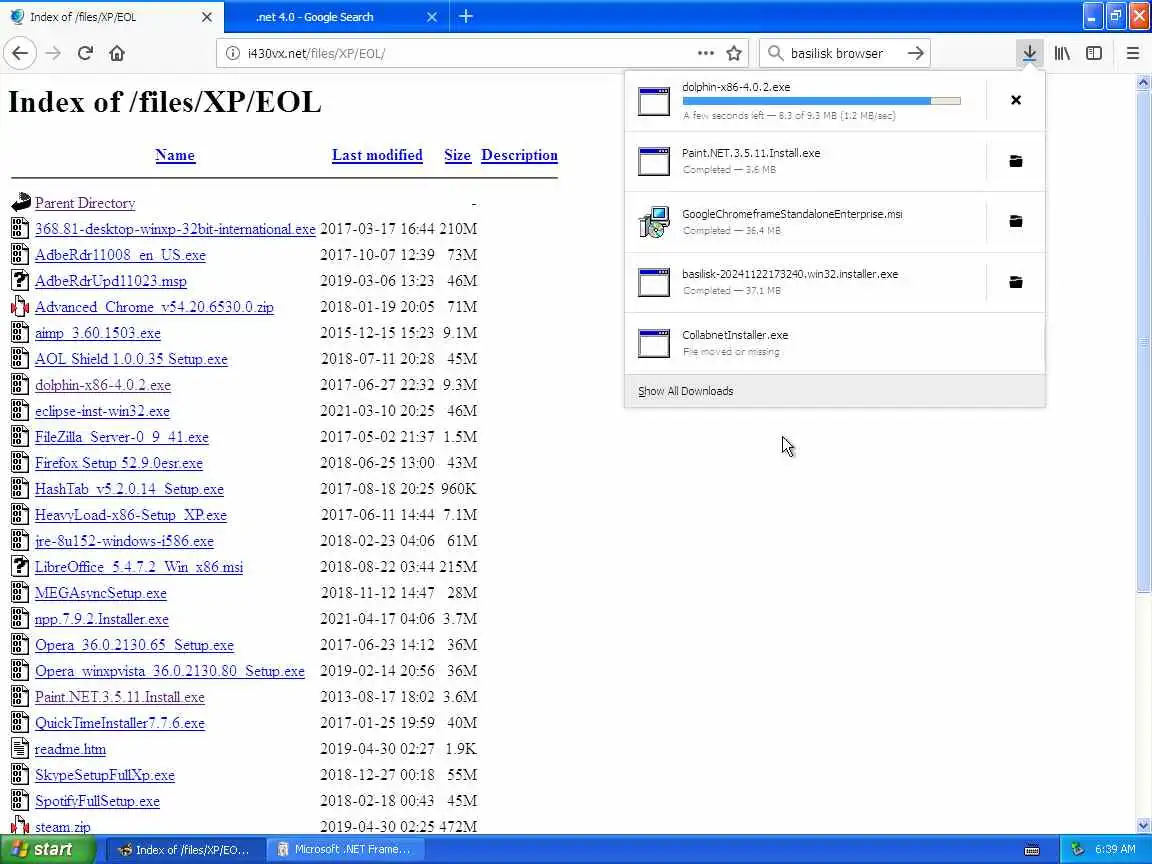Click the forward navigation arrow
1152x864 pixels.
pos(53,53)
